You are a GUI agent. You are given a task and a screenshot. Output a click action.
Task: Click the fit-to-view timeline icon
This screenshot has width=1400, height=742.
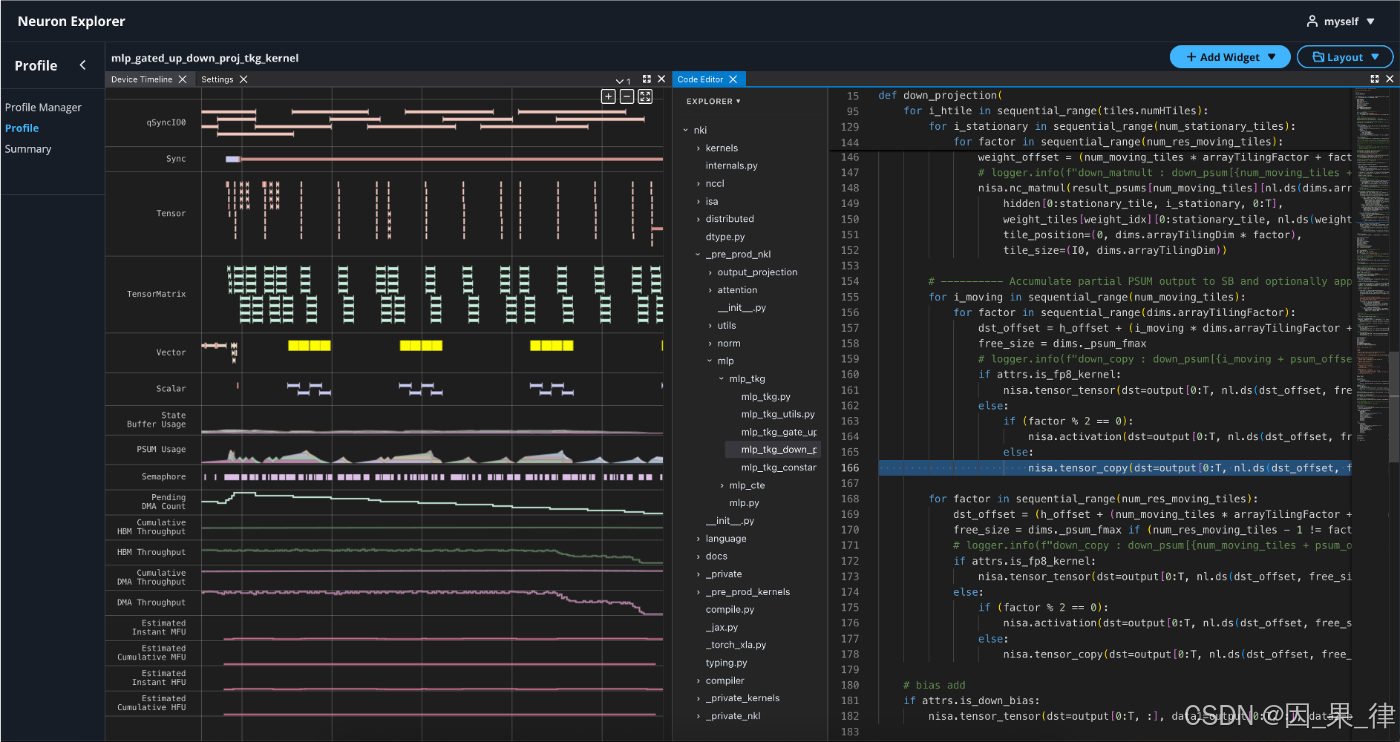(645, 97)
